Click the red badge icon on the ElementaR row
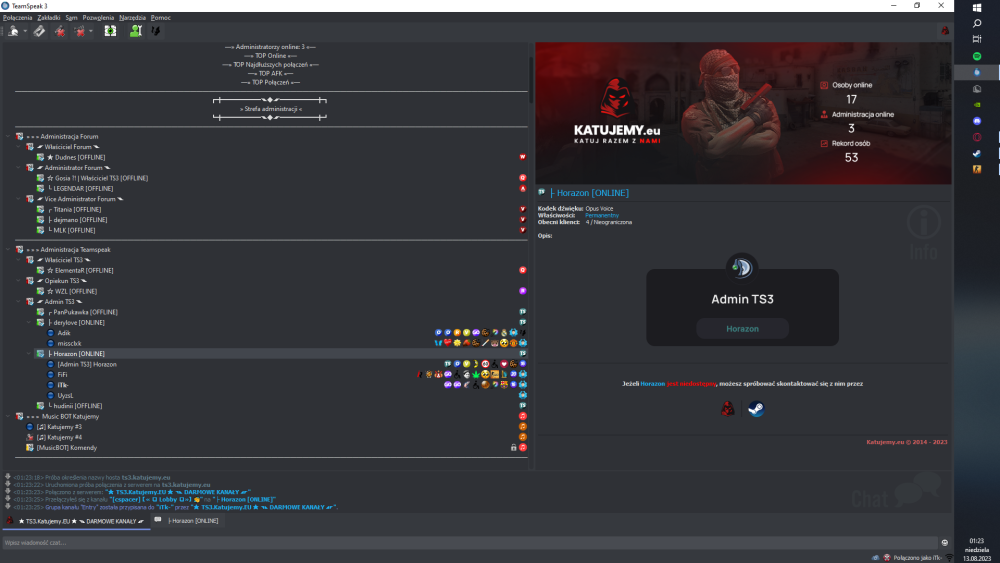 tap(522, 270)
